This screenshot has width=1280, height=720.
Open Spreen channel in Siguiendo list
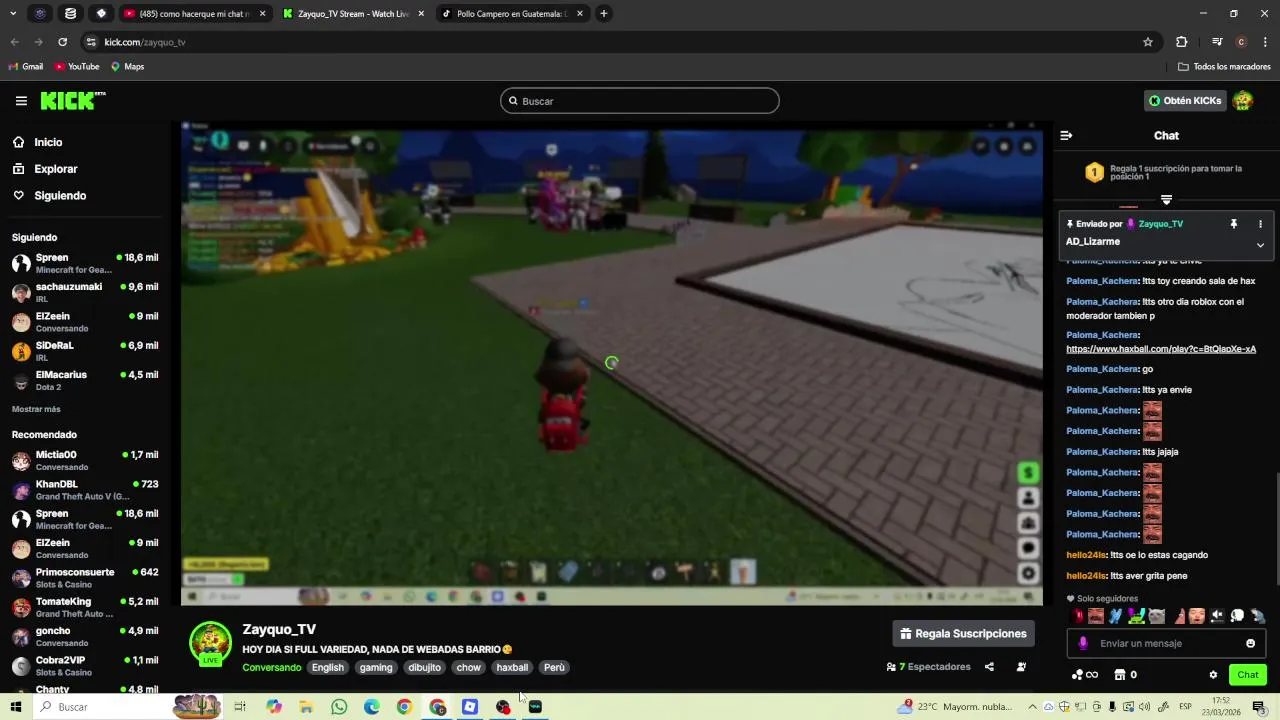pos(85,263)
